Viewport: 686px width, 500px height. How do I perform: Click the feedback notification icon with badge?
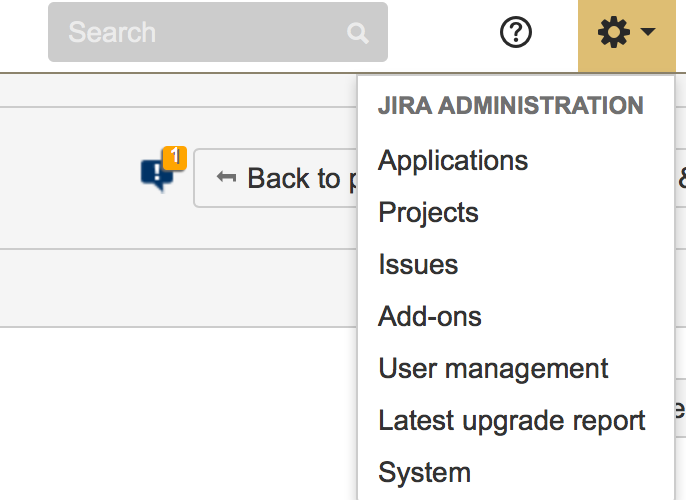[x=164, y=169]
